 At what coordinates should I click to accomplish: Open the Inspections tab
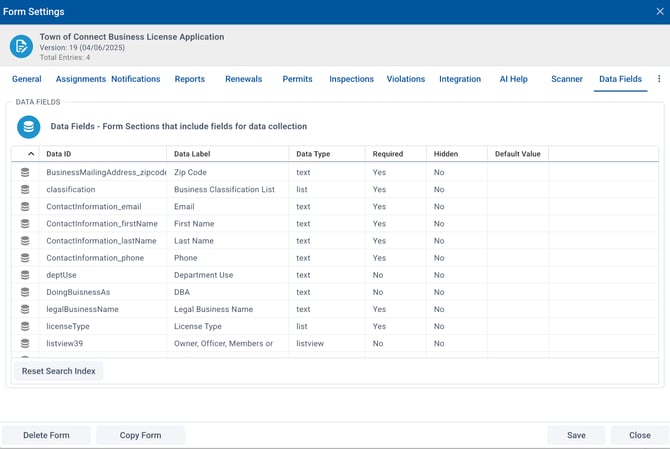point(351,79)
